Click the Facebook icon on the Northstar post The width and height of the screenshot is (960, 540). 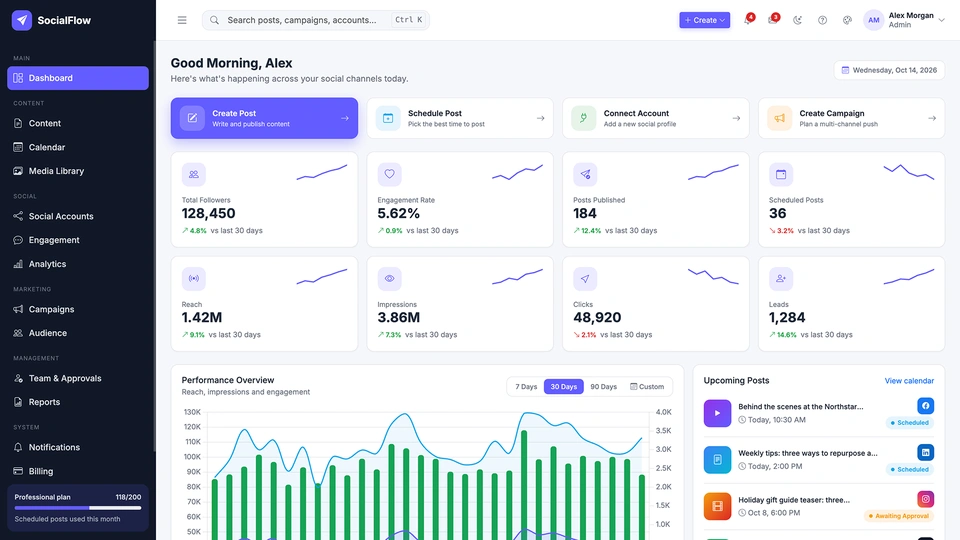(926, 406)
